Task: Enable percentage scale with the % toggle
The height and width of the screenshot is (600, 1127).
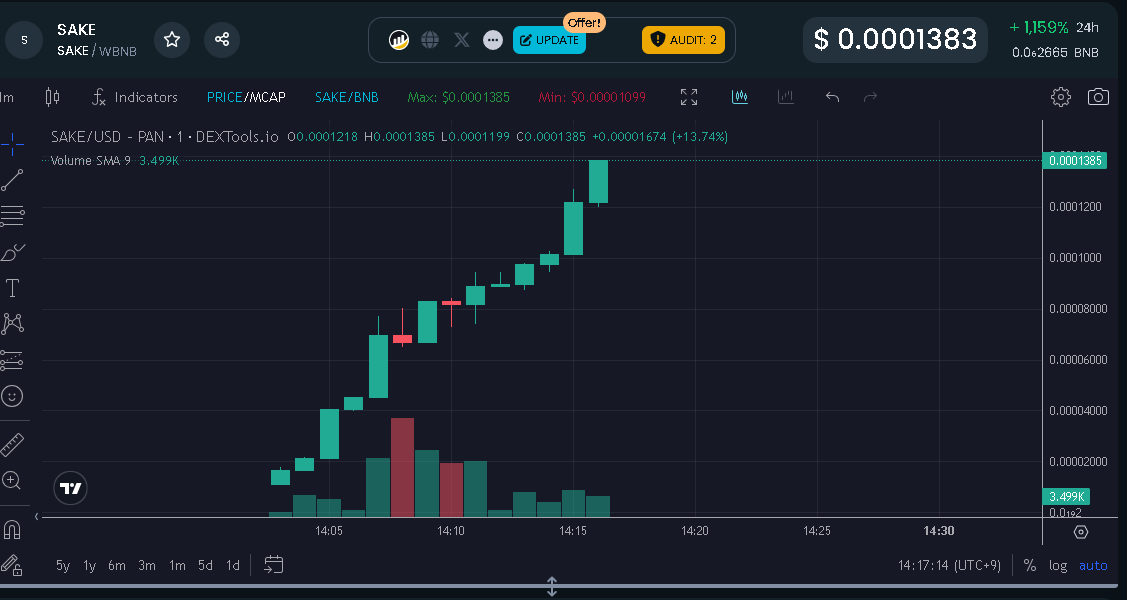Action: (x=1029, y=565)
